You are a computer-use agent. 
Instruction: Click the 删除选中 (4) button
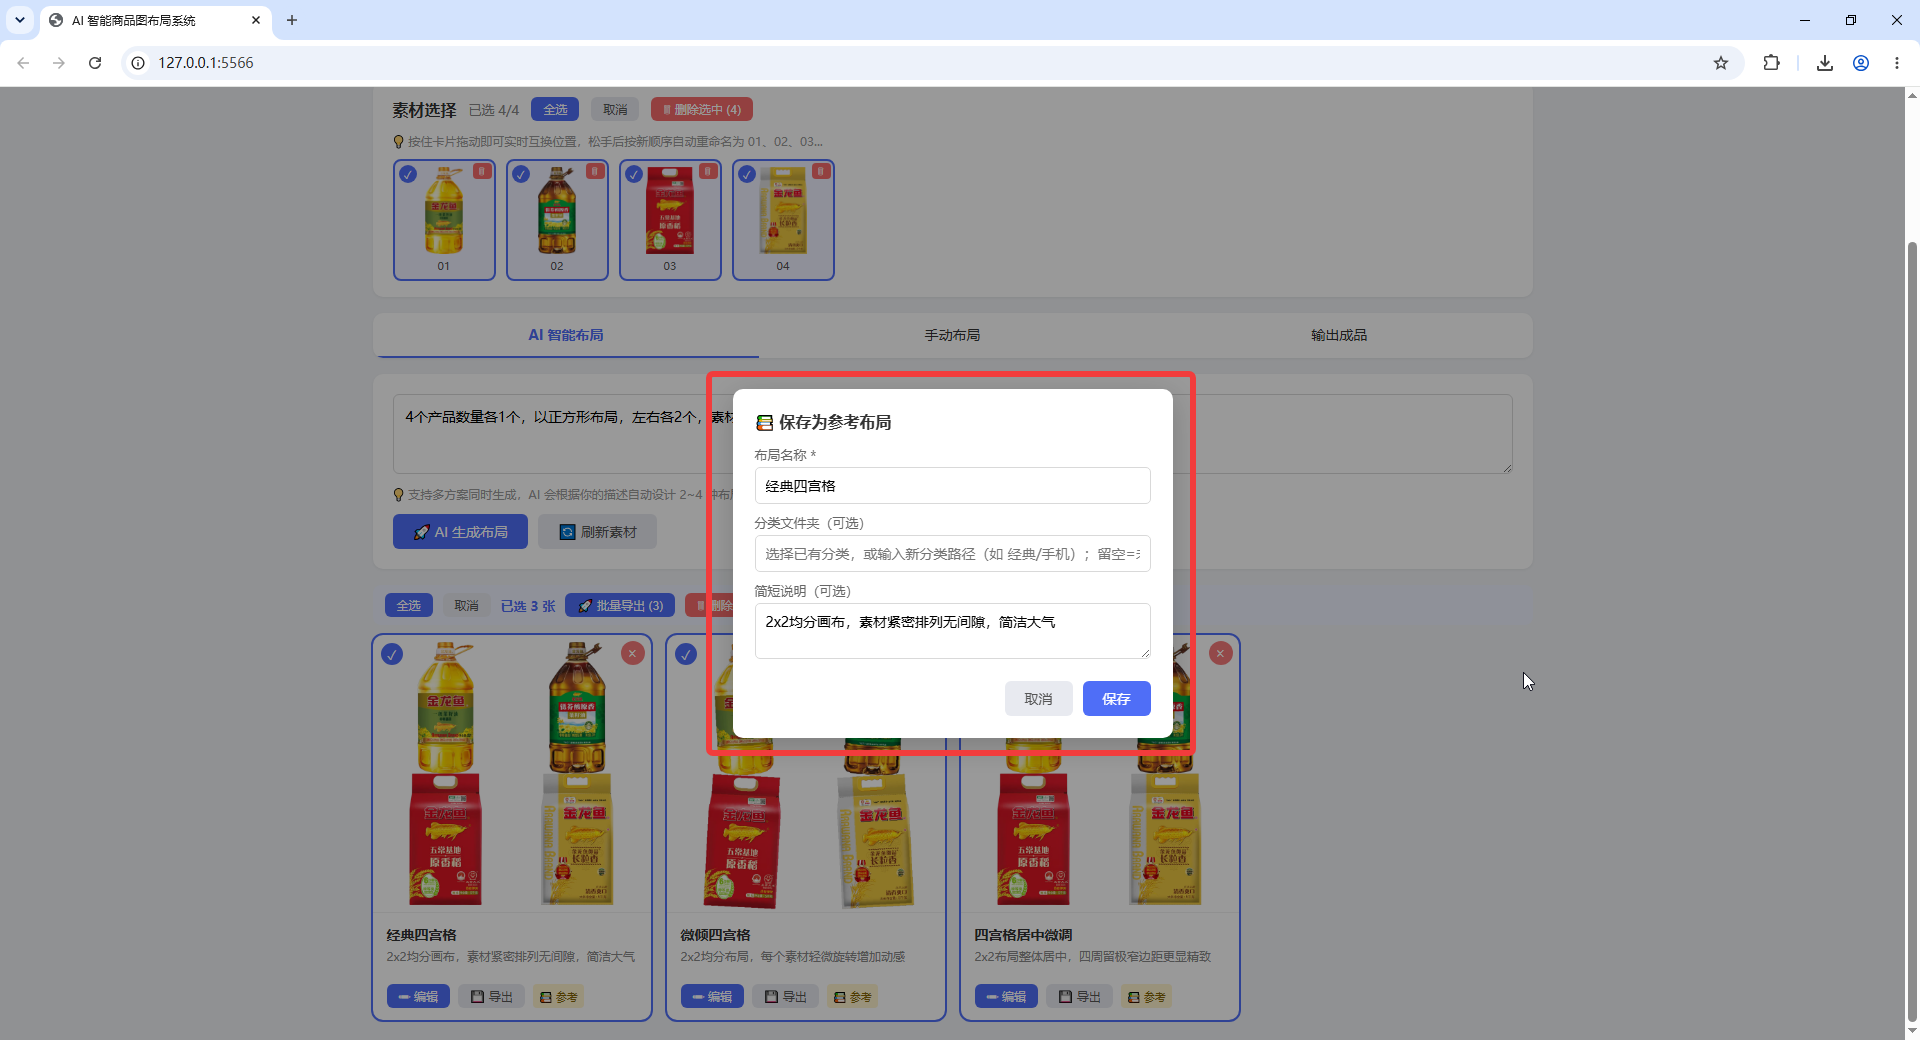click(x=702, y=110)
